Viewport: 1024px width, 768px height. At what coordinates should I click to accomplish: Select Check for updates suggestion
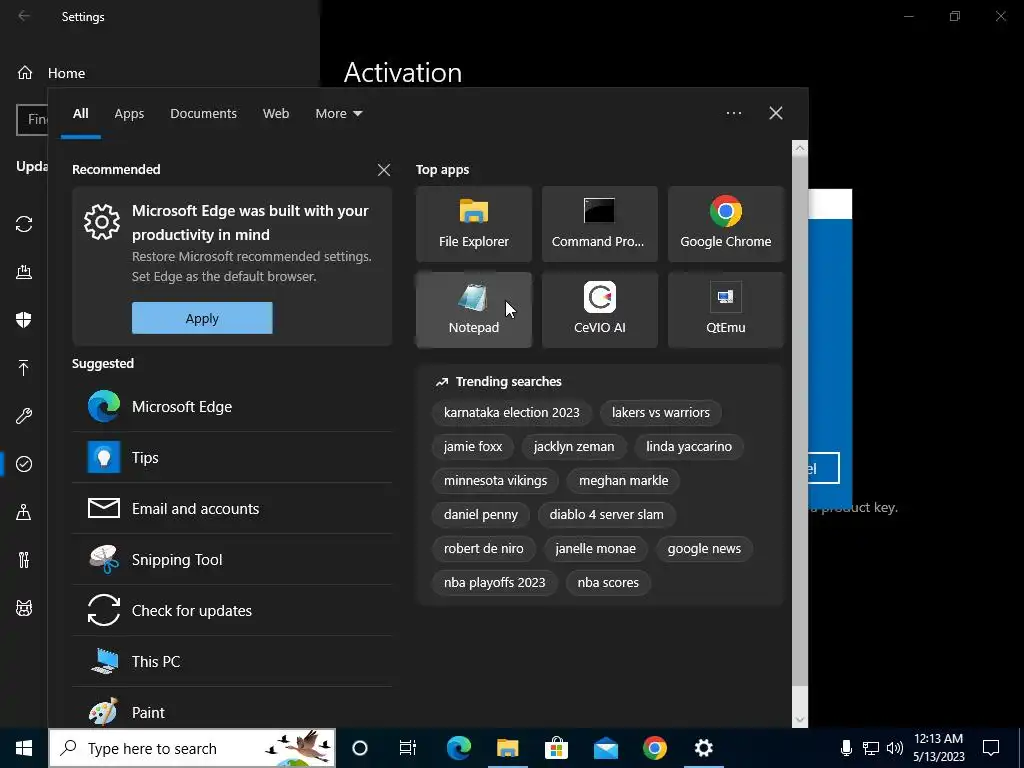[232, 610]
